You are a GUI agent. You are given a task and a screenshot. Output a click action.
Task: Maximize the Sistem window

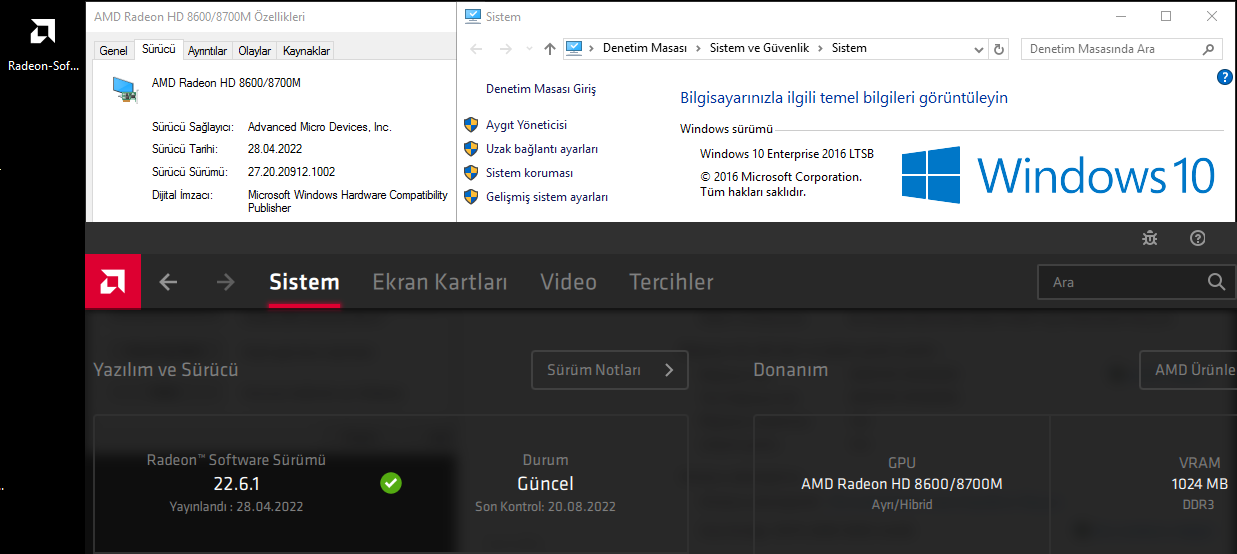pyautogui.click(x=1166, y=16)
